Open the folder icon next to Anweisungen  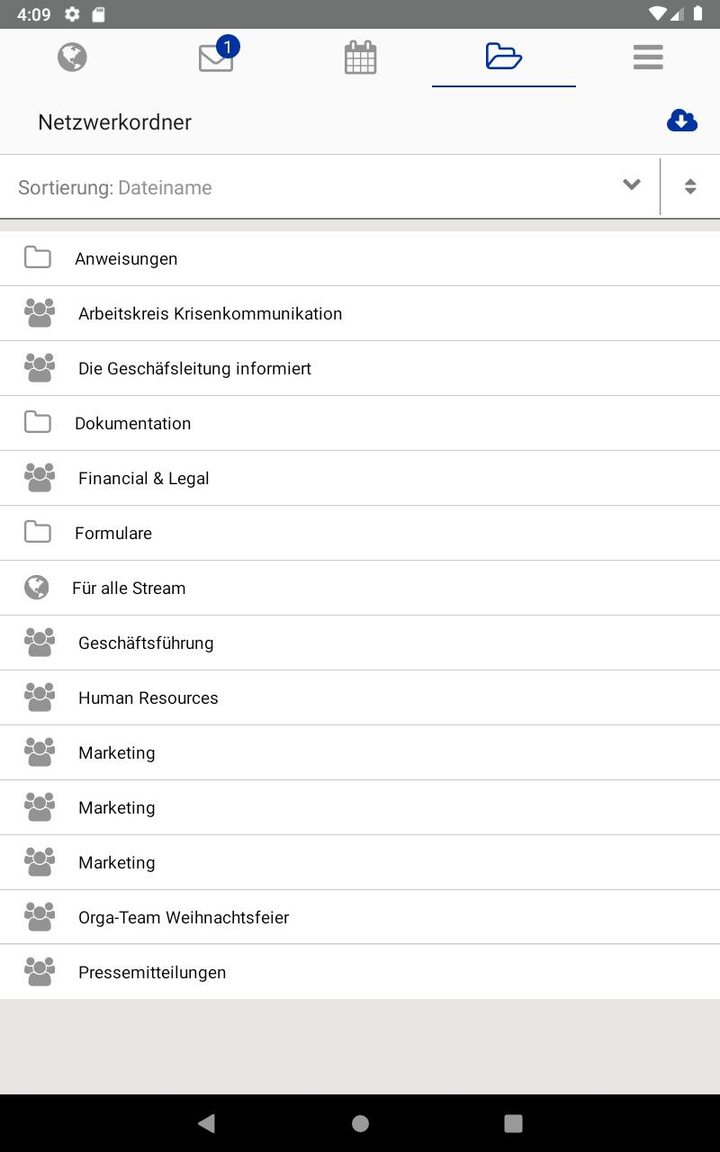(37, 257)
